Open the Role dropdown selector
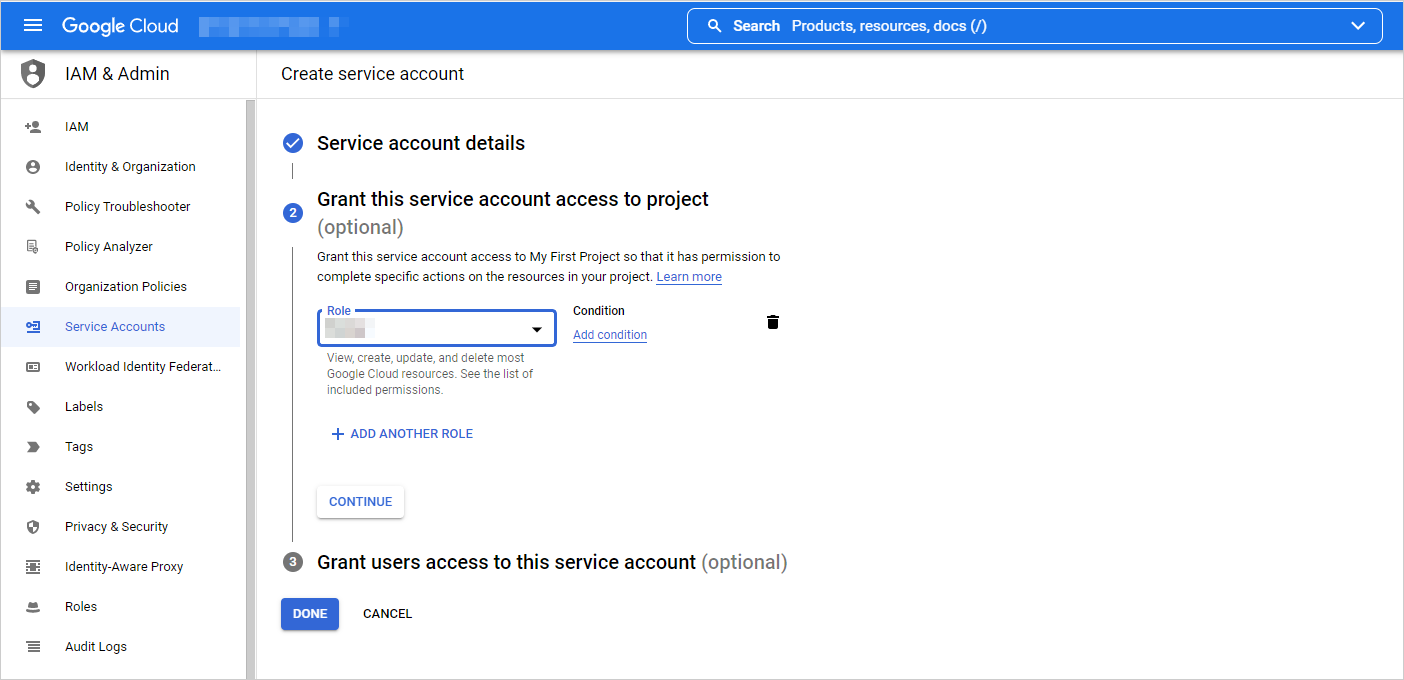Viewport: 1404px width, 680px height. coord(436,327)
